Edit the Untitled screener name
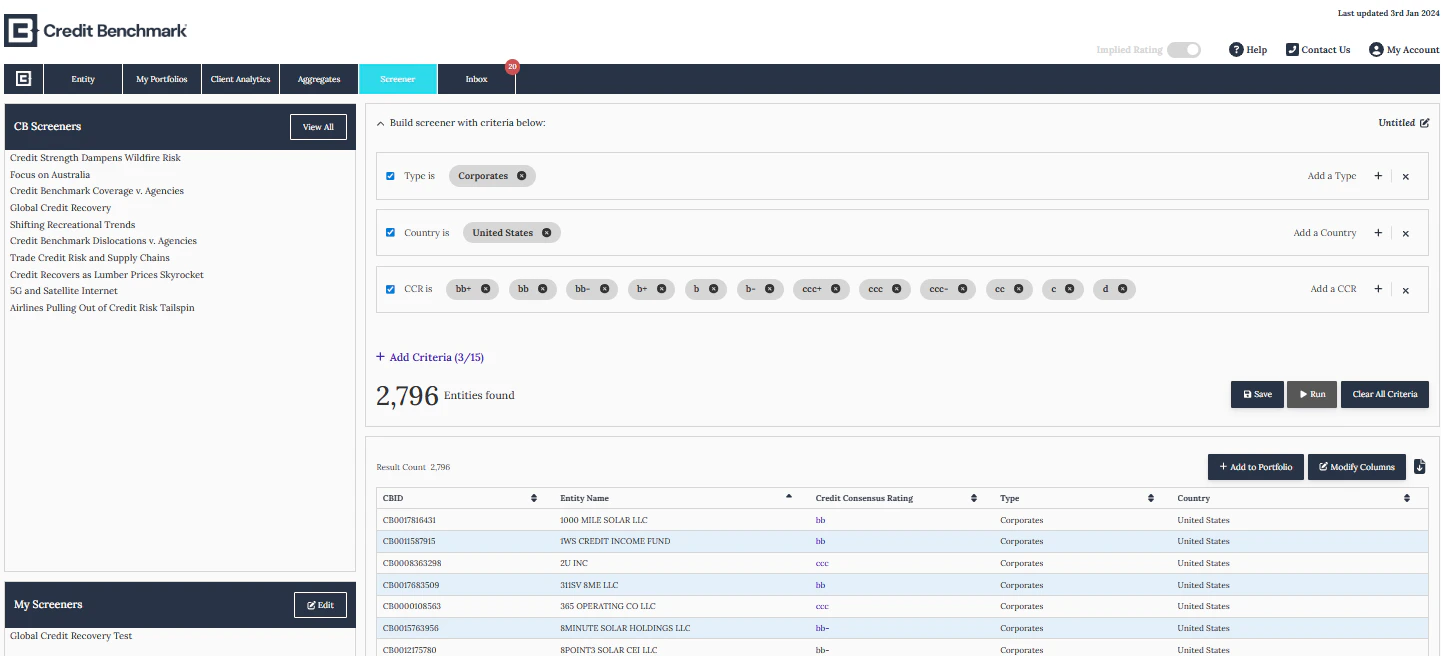 click(x=1425, y=123)
